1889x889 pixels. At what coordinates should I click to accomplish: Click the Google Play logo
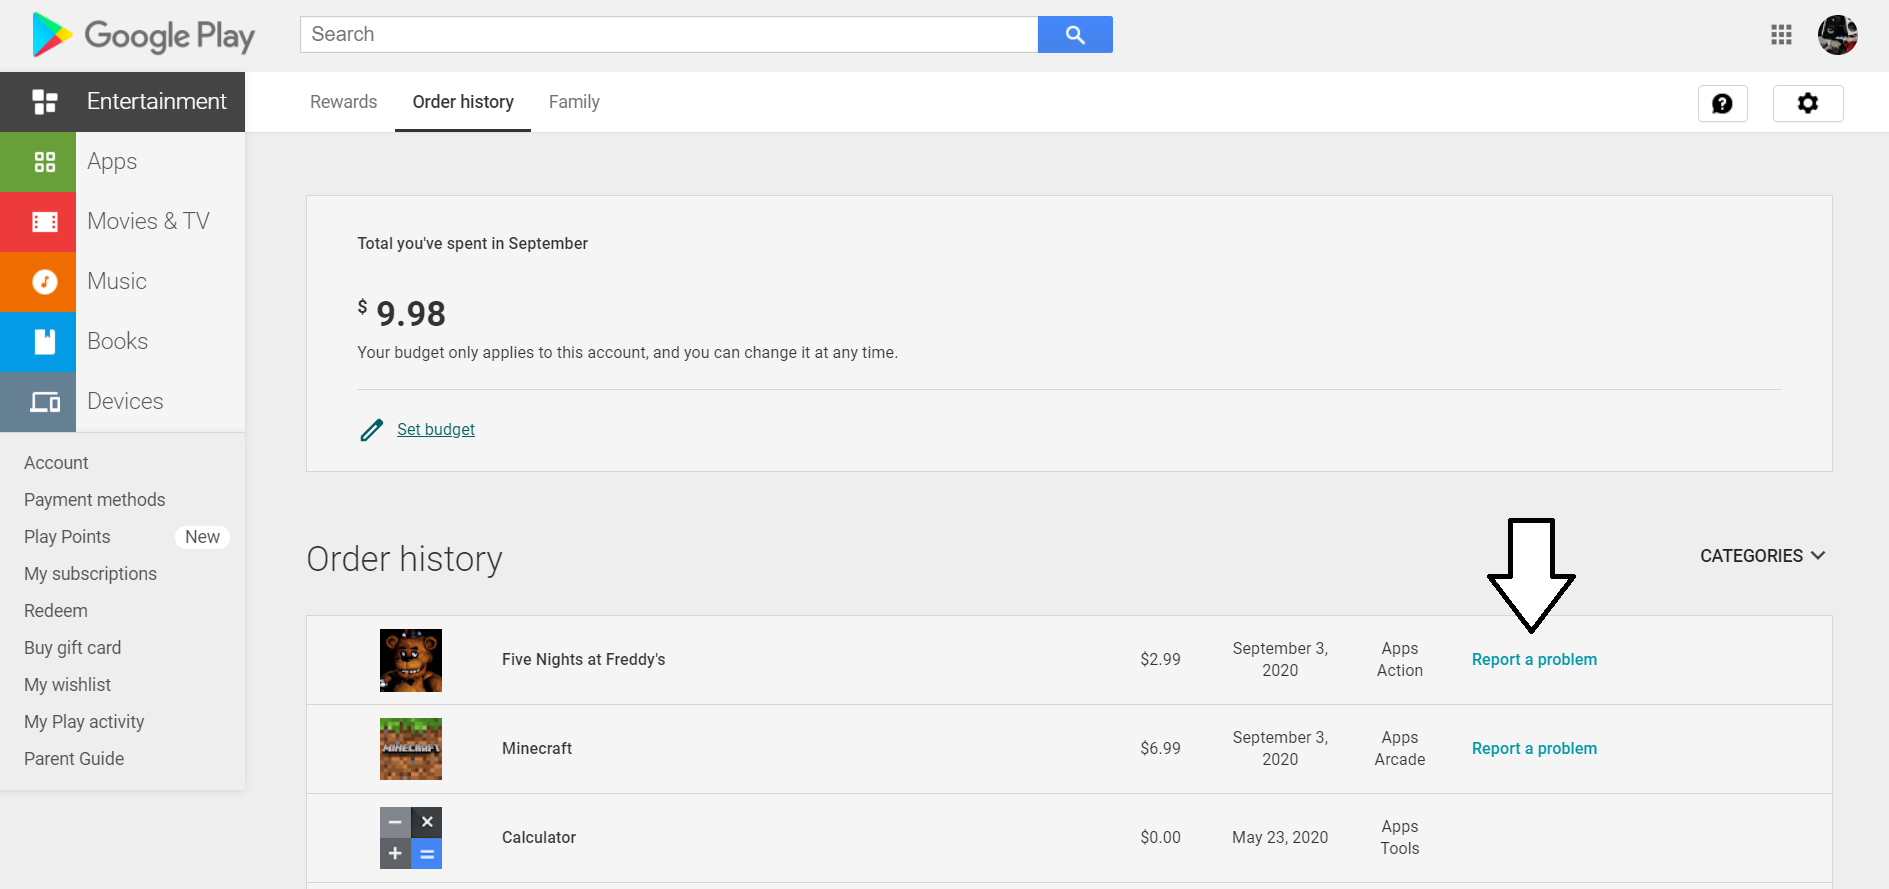[x=143, y=36]
